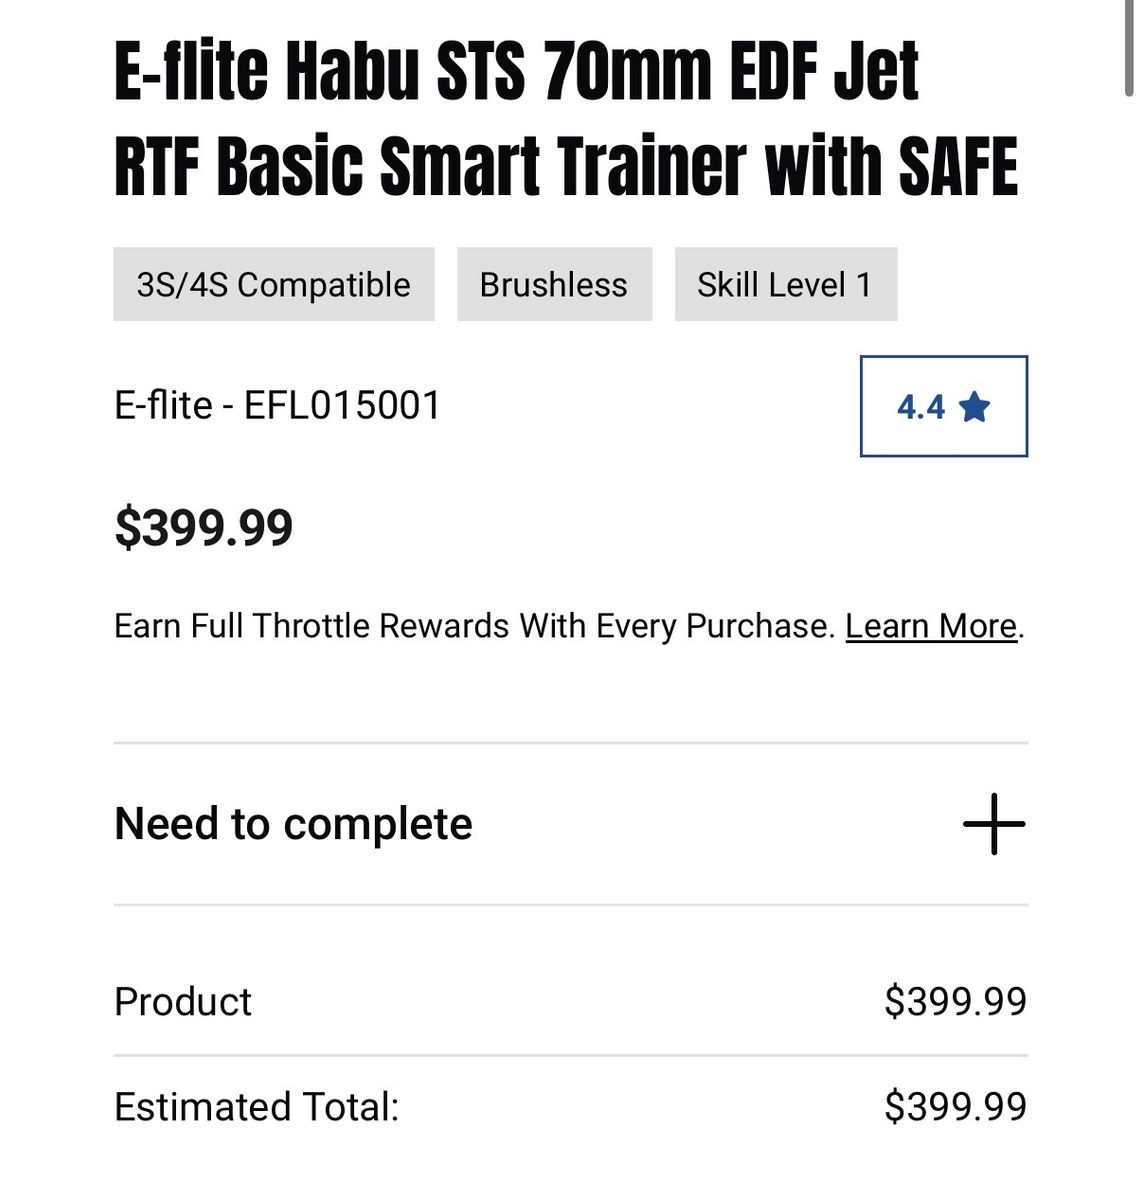Viewport: 1142px width, 1200px height.
Task: Click the E-flite brand name beside part number
Action: point(163,406)
